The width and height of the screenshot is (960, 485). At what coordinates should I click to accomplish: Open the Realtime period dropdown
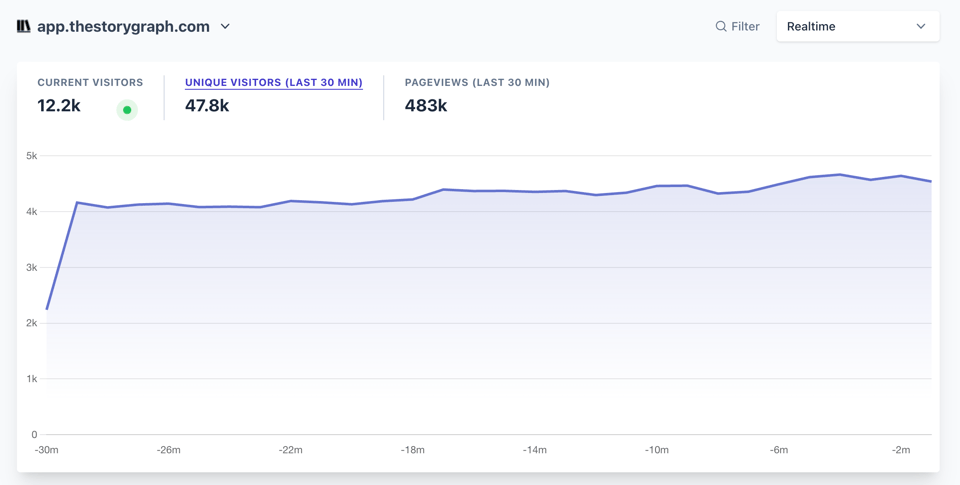pyautogui.click(x=857, y=27)
